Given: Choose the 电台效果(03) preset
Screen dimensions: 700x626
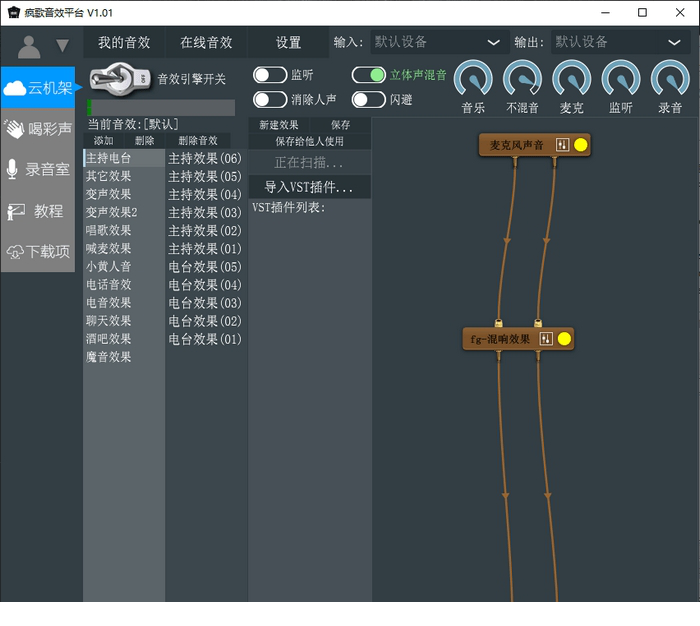Looking at the screenshot, I should coord(206,303).
